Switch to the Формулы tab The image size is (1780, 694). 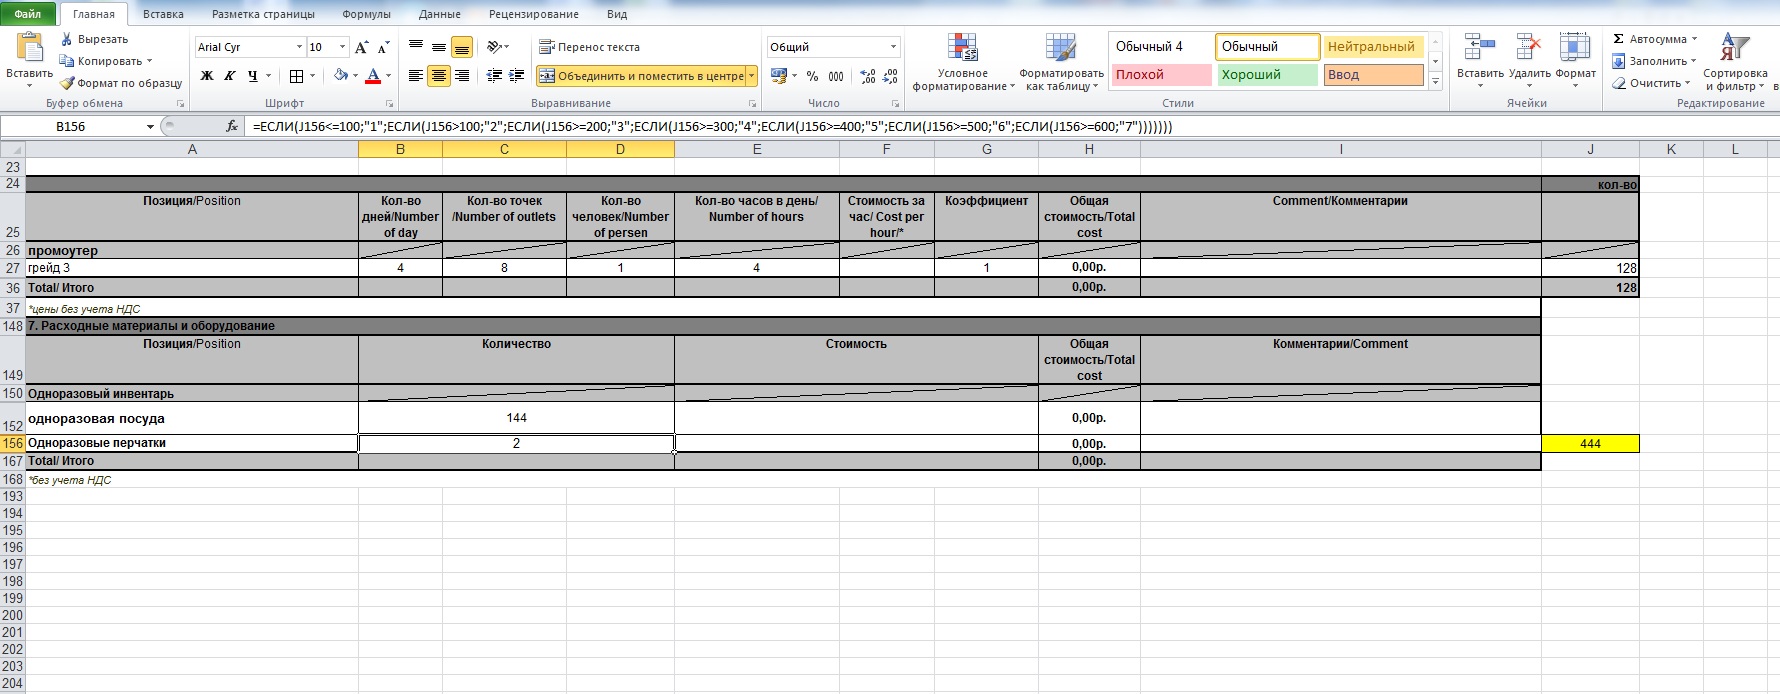tap(366, 14)
